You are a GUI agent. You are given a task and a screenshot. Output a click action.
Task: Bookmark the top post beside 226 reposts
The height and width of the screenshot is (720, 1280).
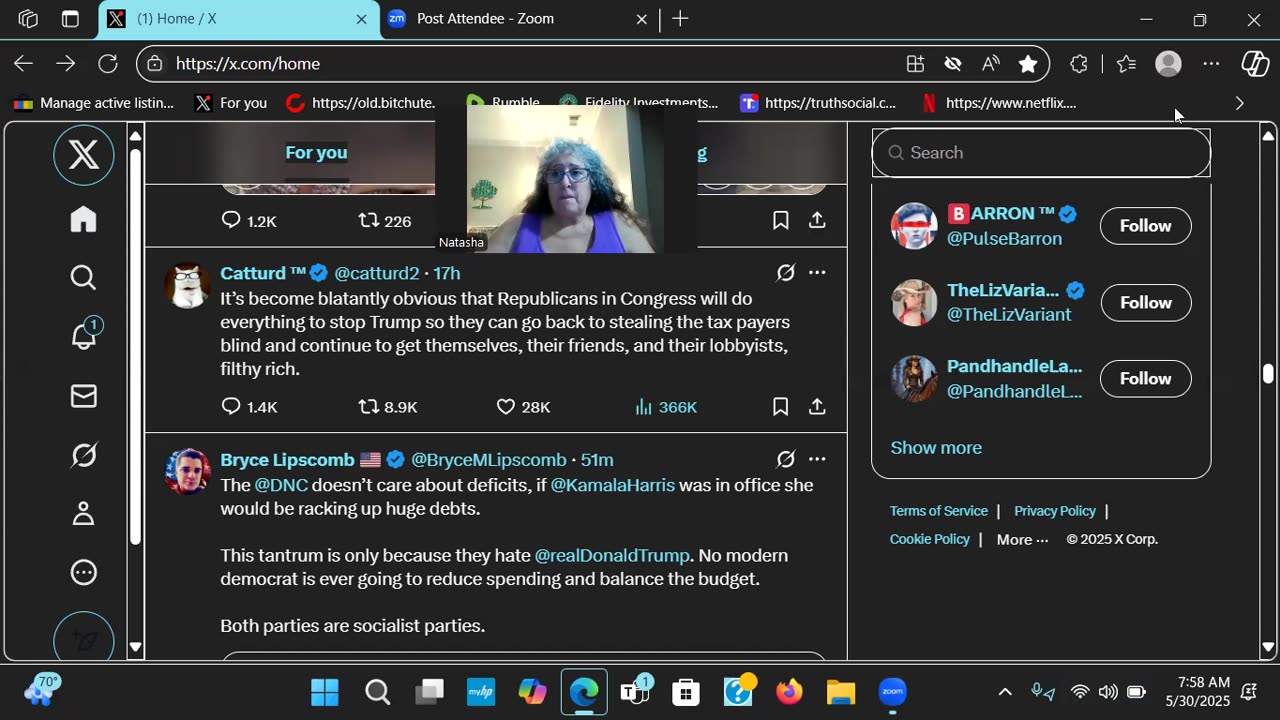(x=781, y=221)
